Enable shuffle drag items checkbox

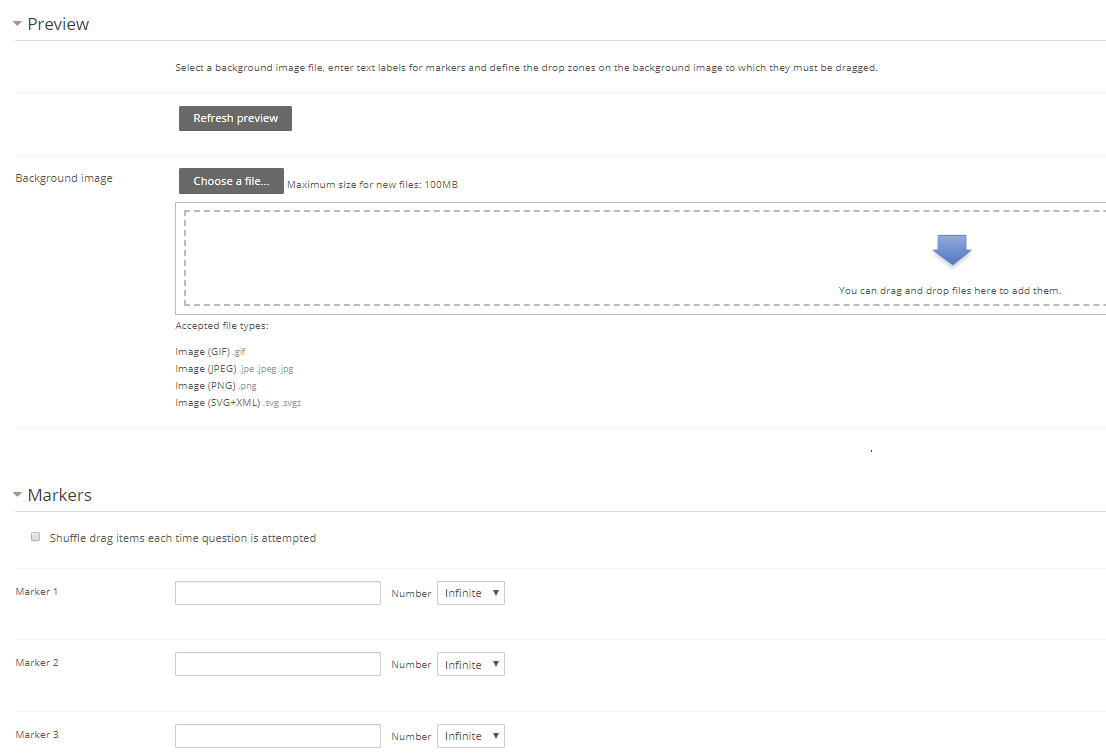(35, 537)
